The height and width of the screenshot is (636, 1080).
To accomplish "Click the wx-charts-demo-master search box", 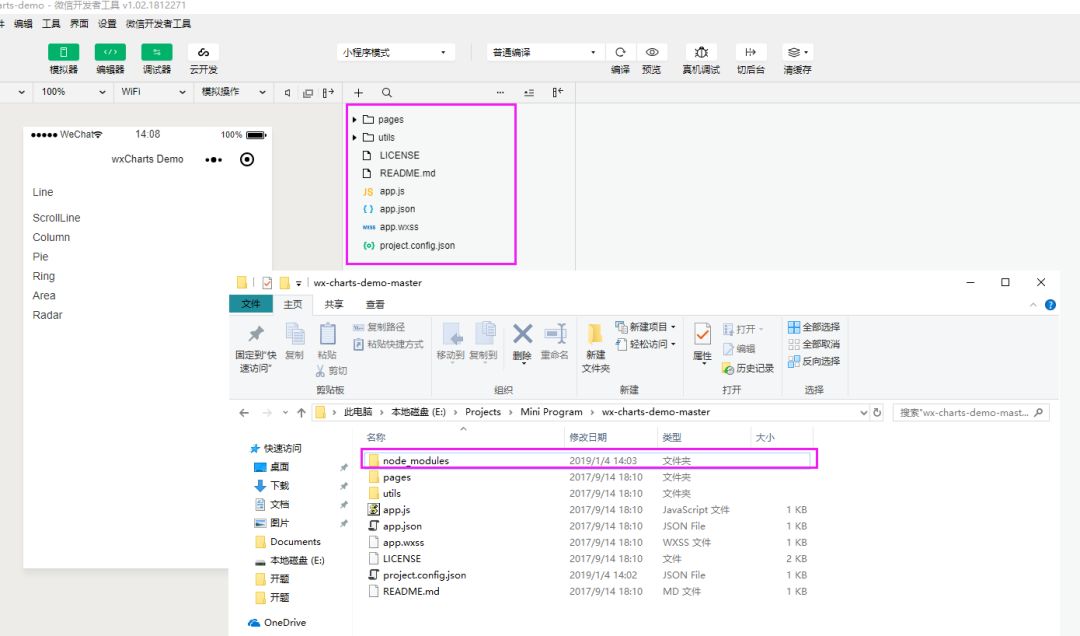I will point(970,412).
